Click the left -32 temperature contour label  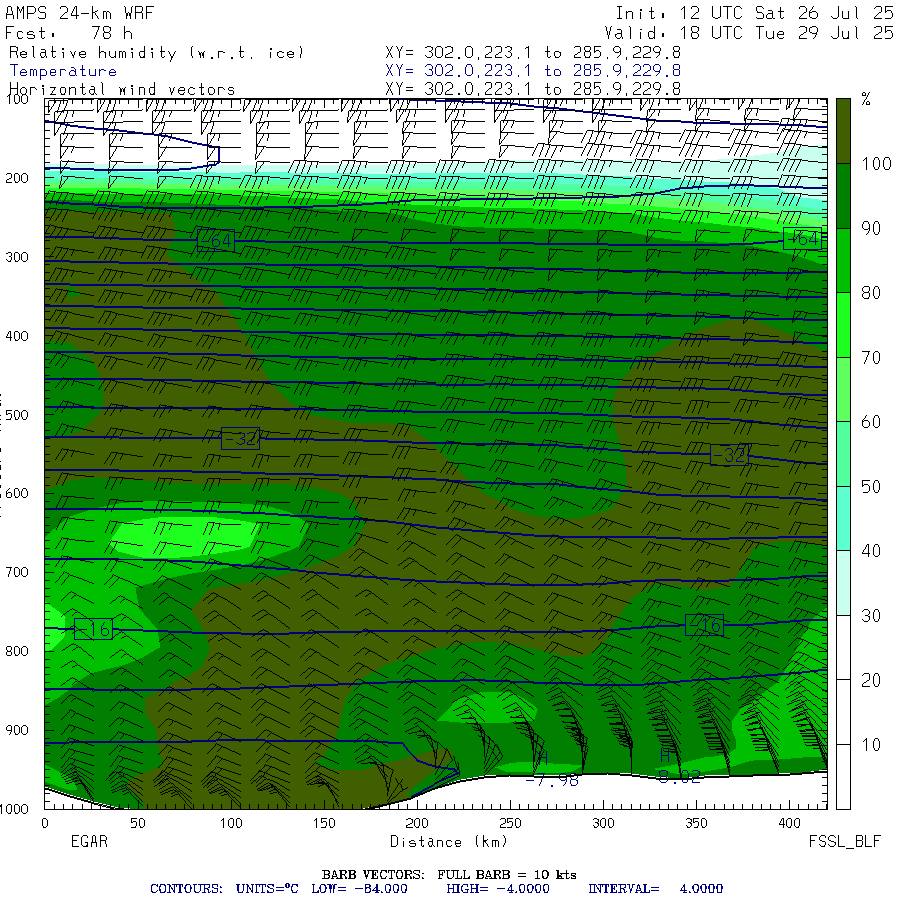tap(240, 439)
